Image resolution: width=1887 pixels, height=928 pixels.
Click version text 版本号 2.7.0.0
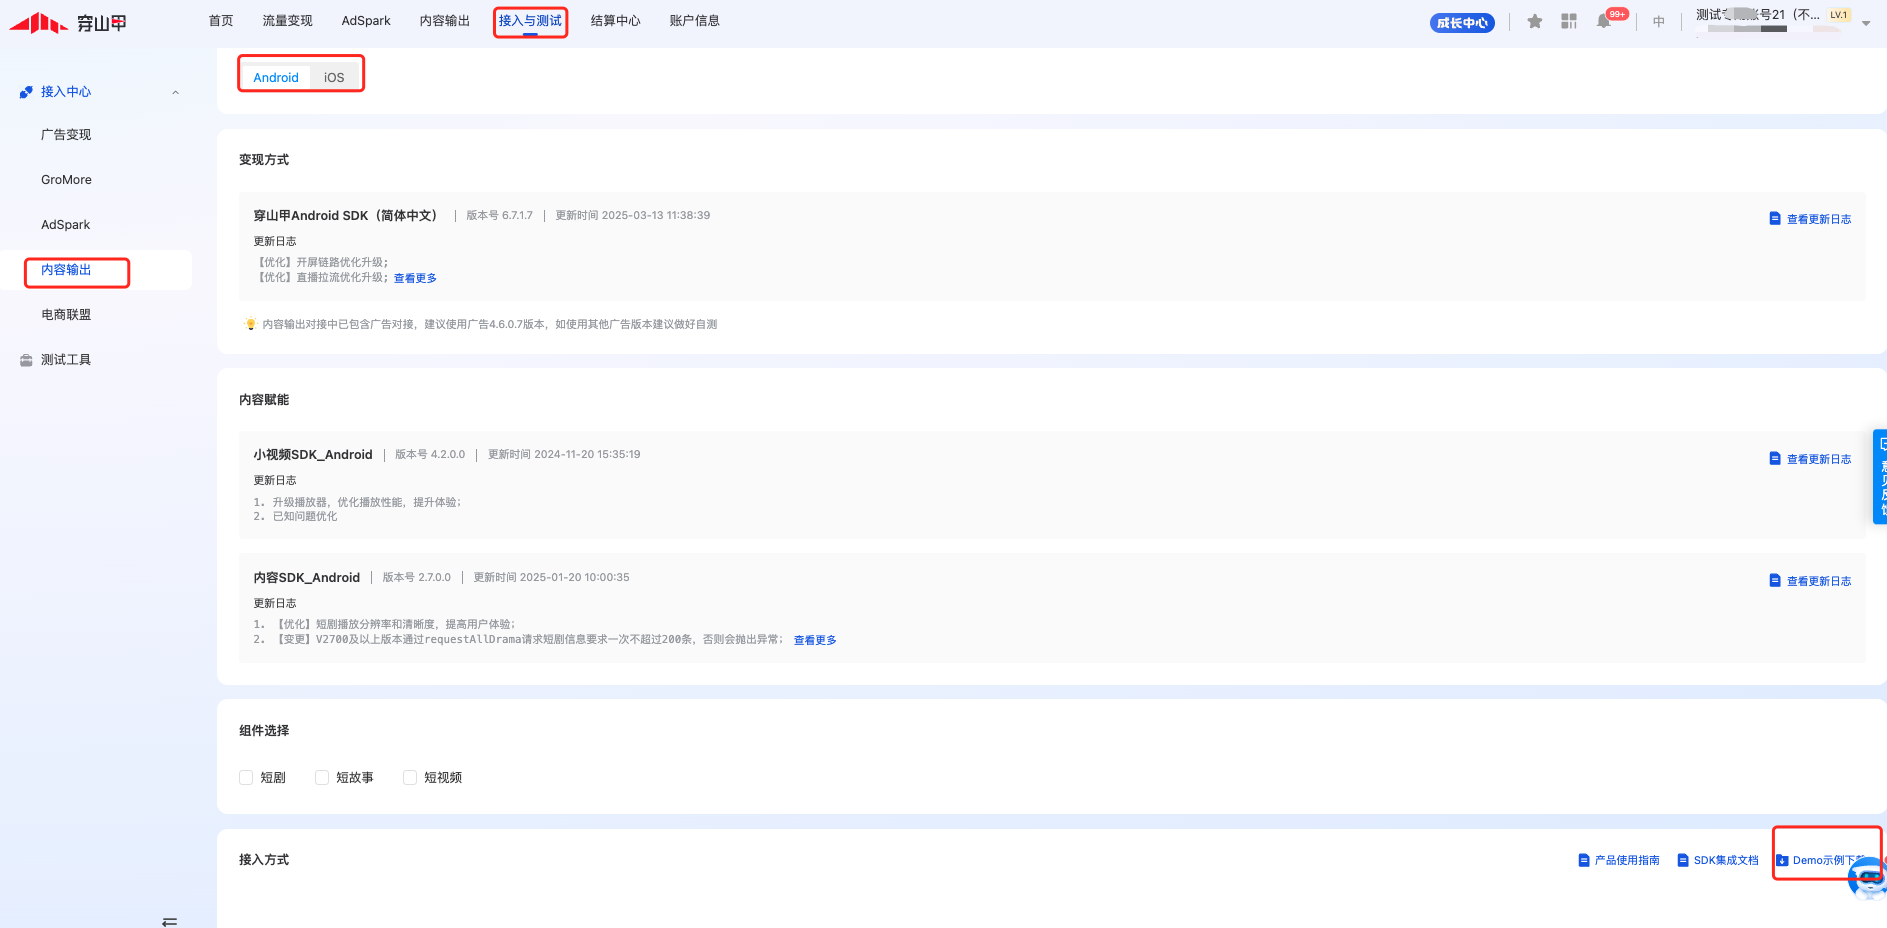pyautogui.click(x=416, y=578)
